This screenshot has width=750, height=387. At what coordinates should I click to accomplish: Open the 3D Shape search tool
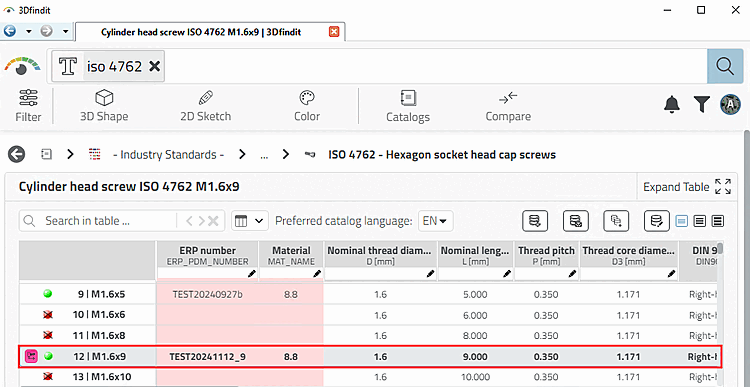coord(104,106)
